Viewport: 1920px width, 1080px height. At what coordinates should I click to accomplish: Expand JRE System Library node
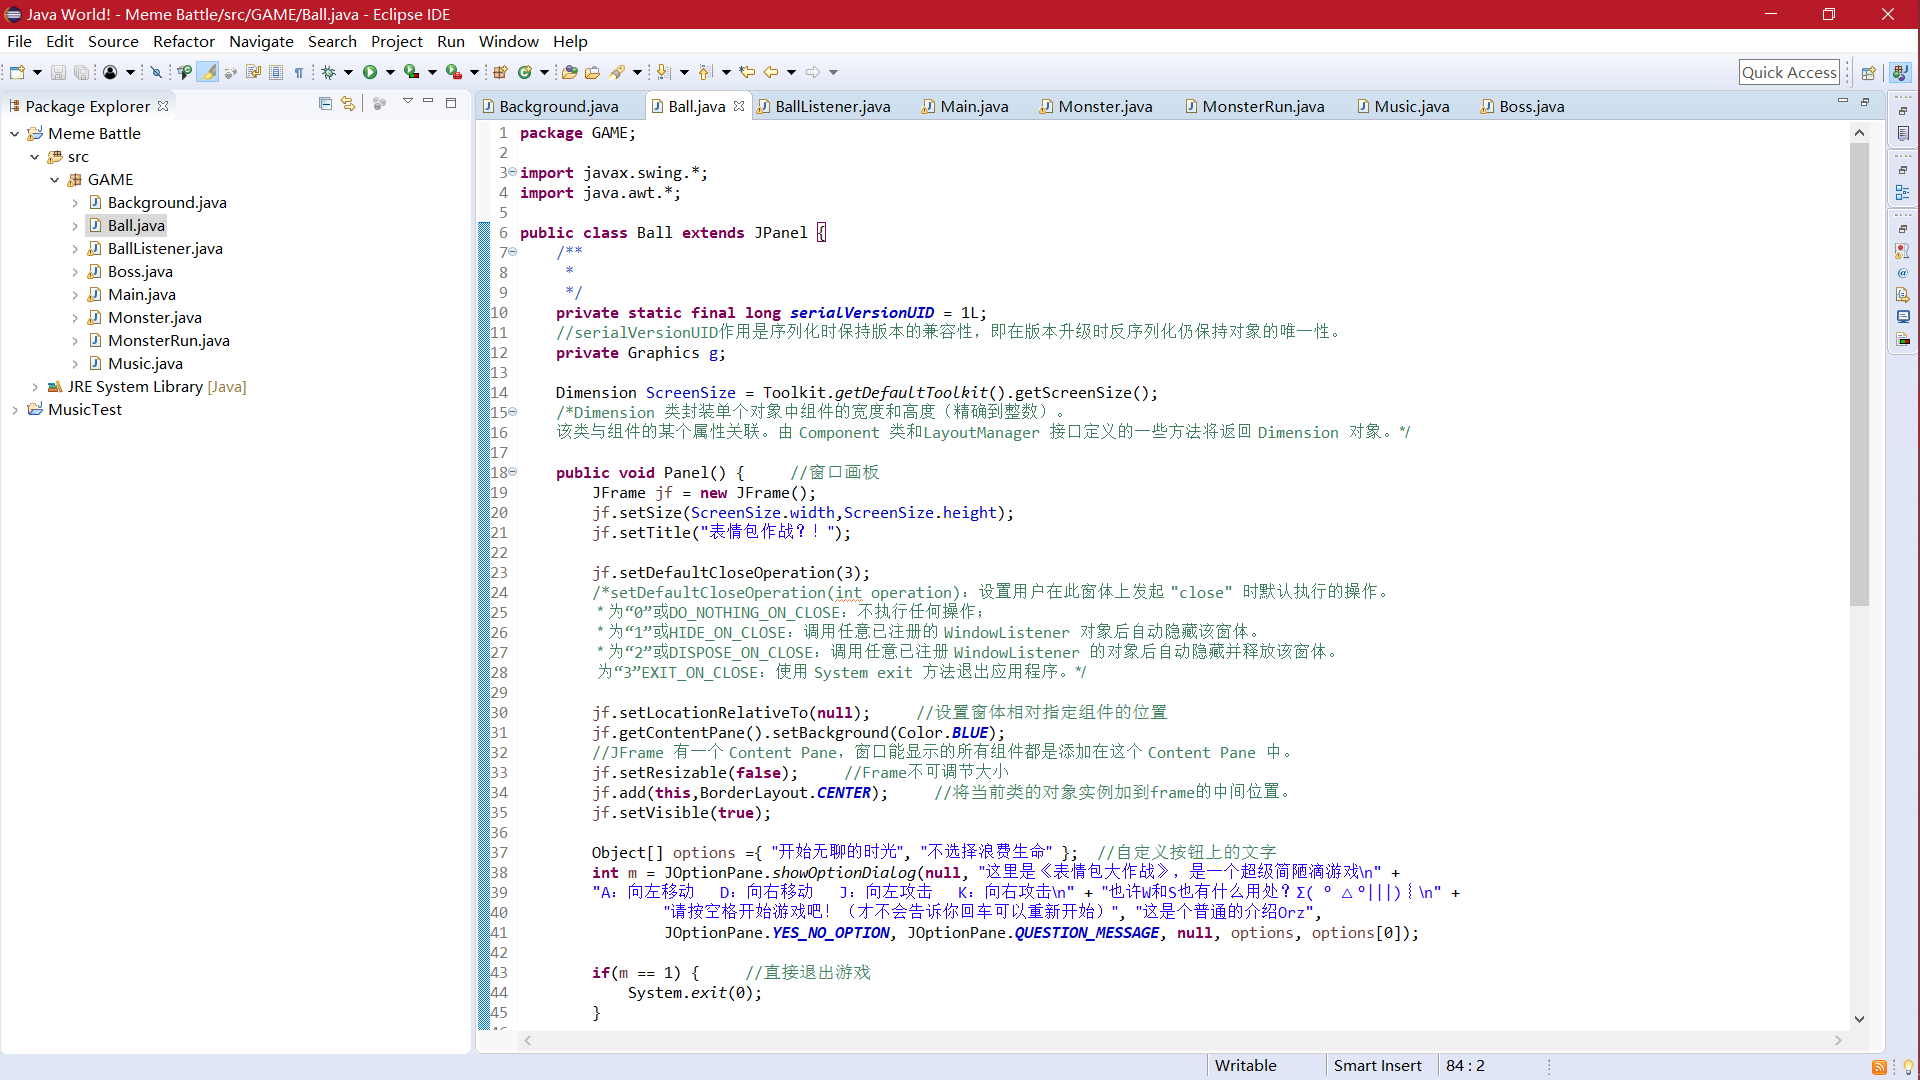coord(35,387)
